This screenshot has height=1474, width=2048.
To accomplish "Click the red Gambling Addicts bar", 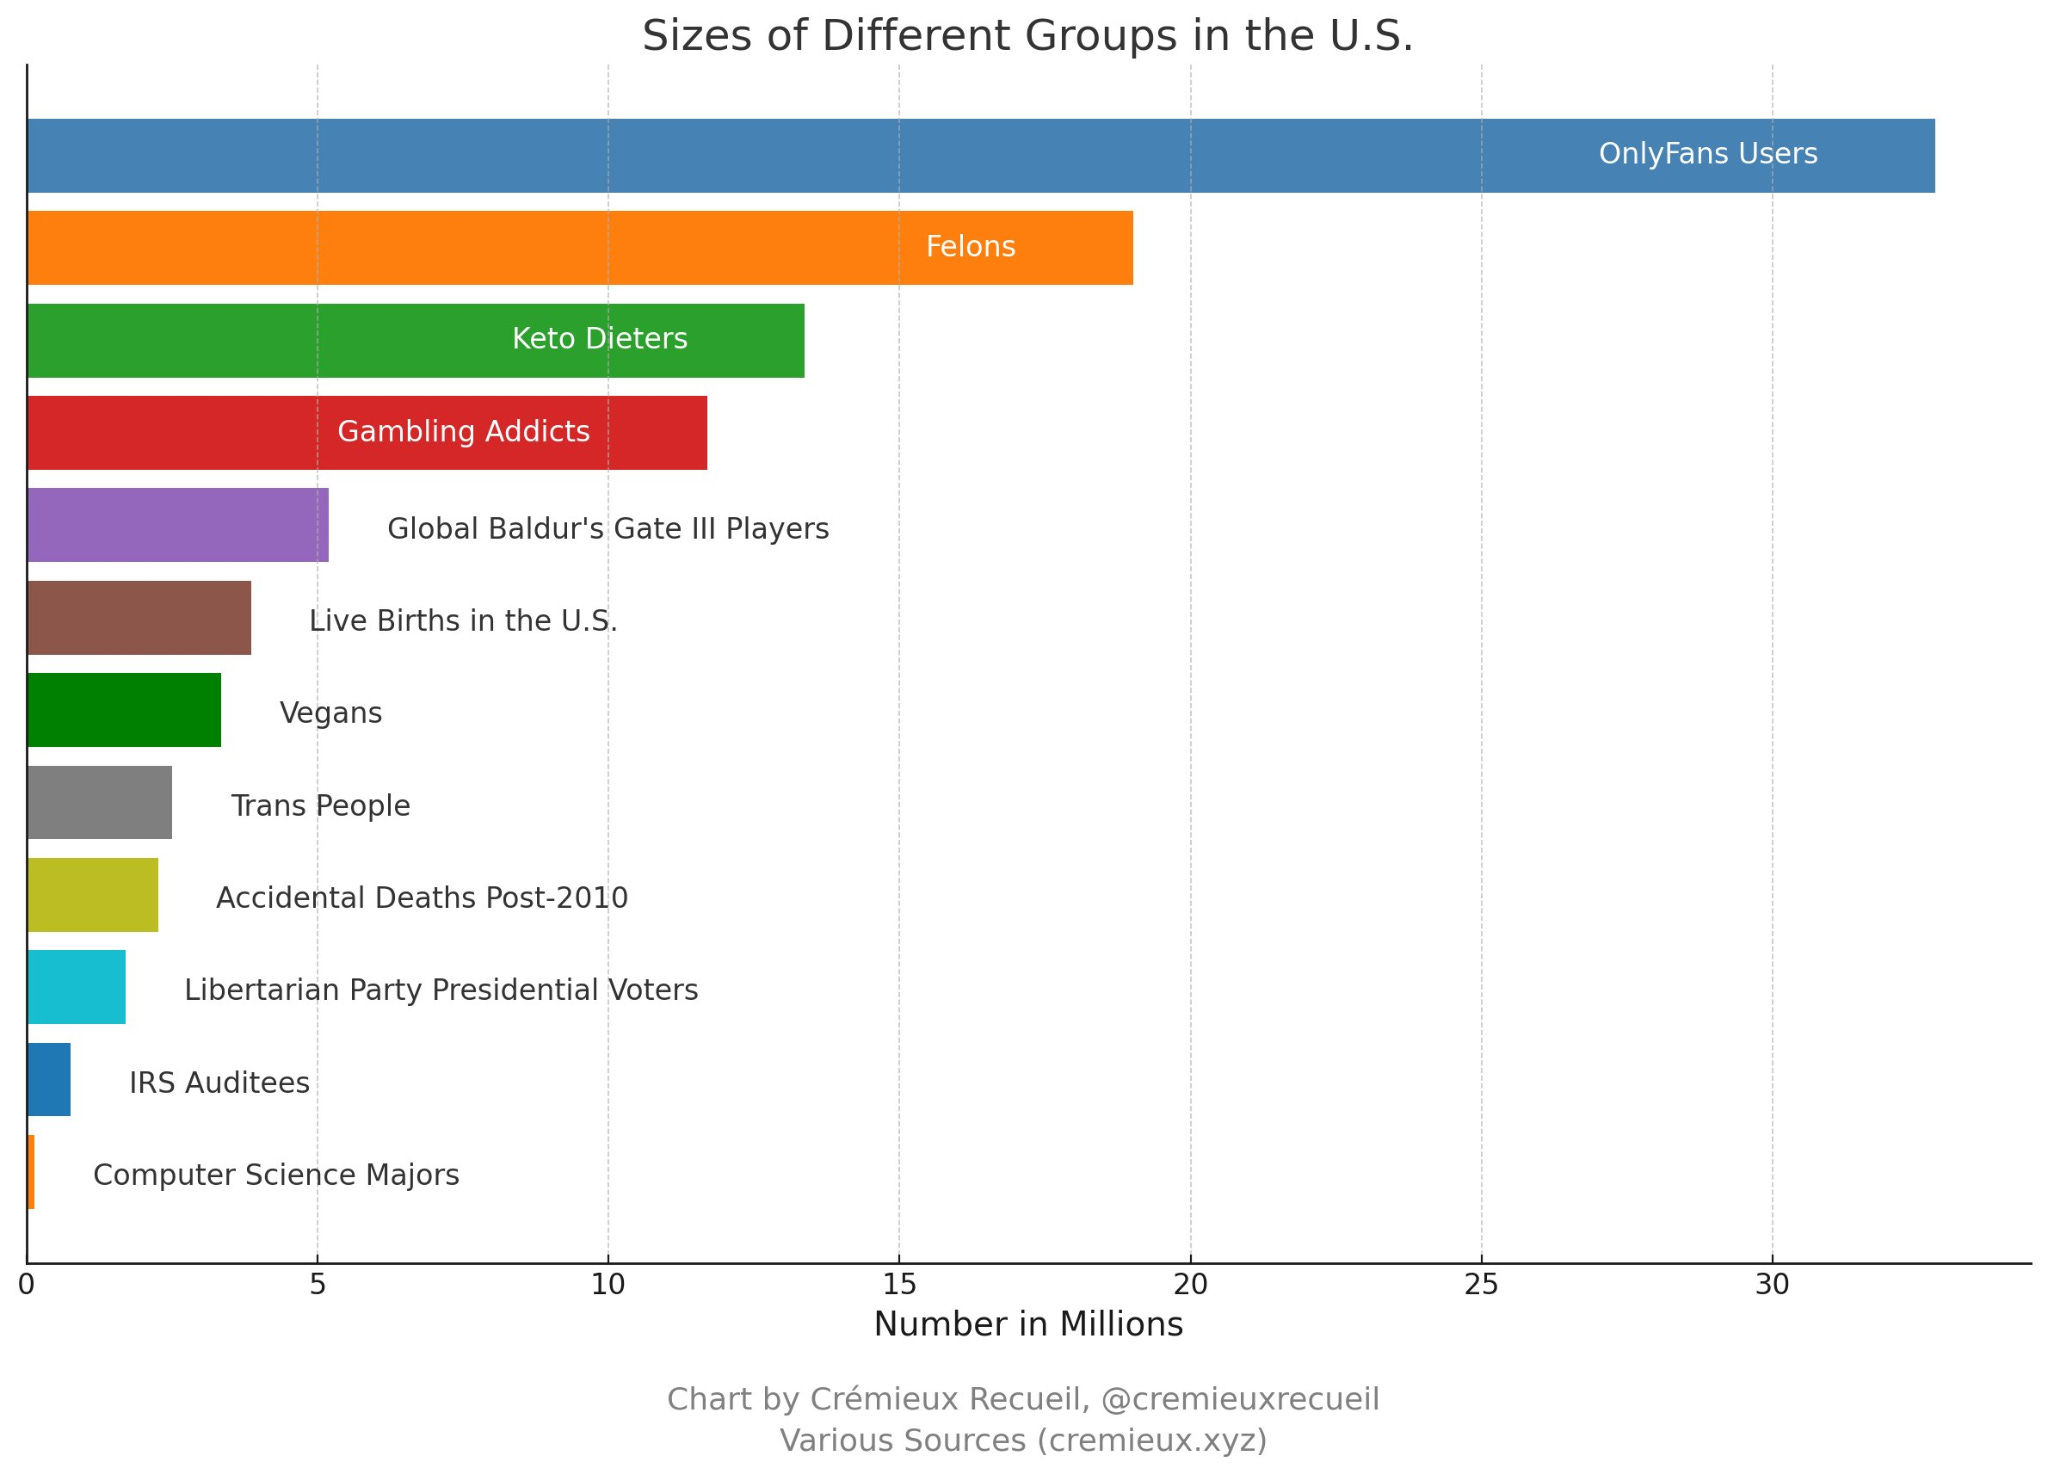I will (367, 433).
